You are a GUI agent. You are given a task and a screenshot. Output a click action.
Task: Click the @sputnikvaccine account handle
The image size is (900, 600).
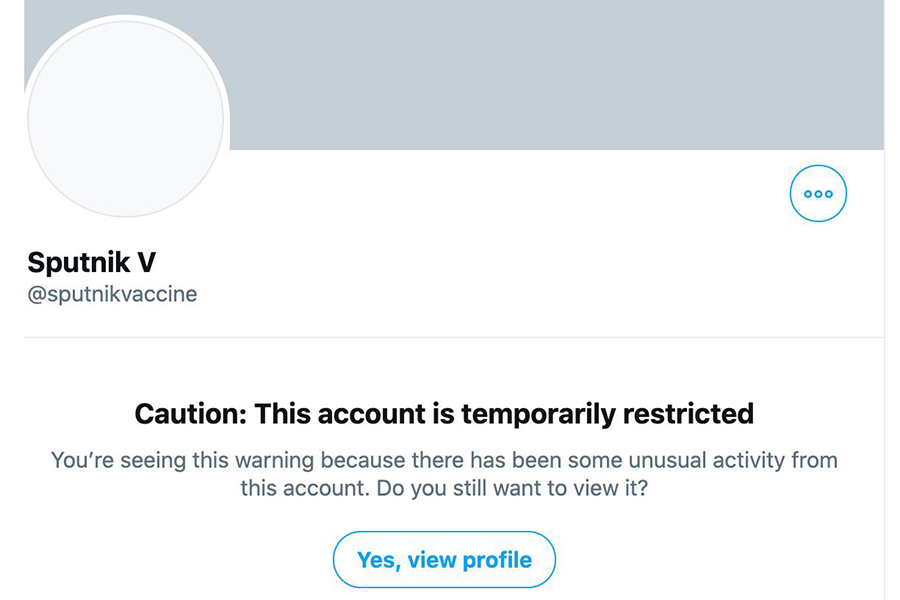point(112,295)
